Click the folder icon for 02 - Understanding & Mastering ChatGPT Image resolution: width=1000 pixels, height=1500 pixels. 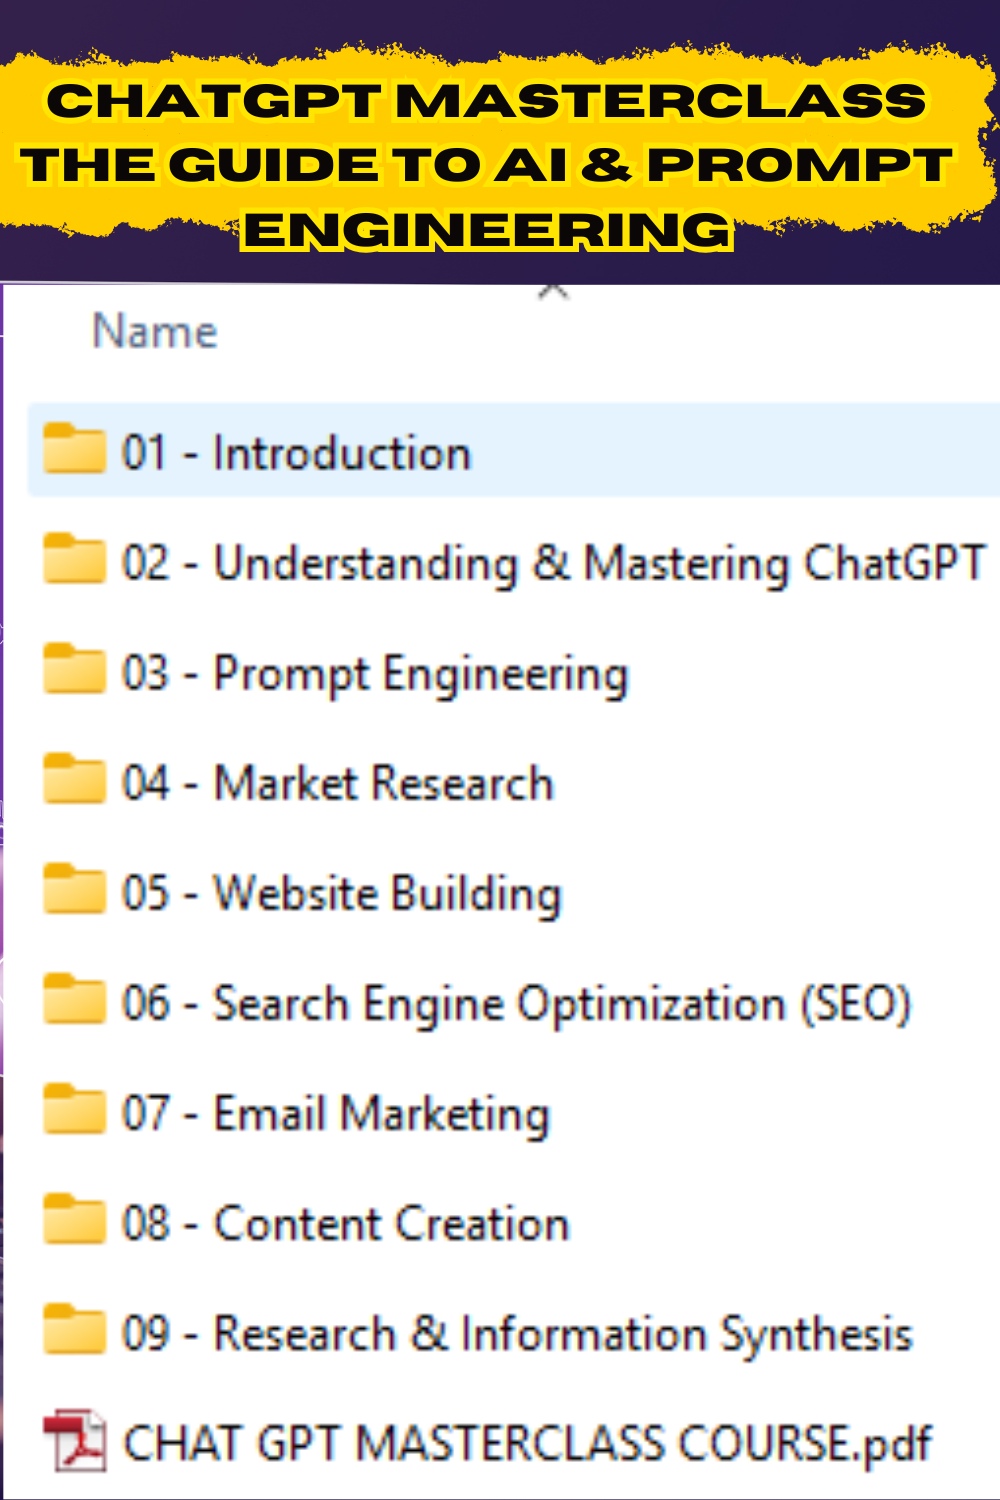click(74, 557)
